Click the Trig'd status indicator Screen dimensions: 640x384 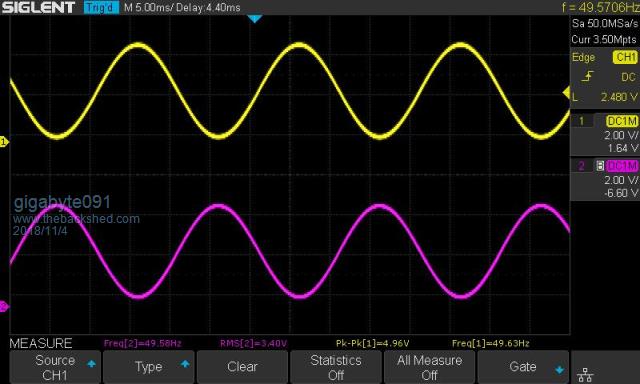(x=101, y=7)
